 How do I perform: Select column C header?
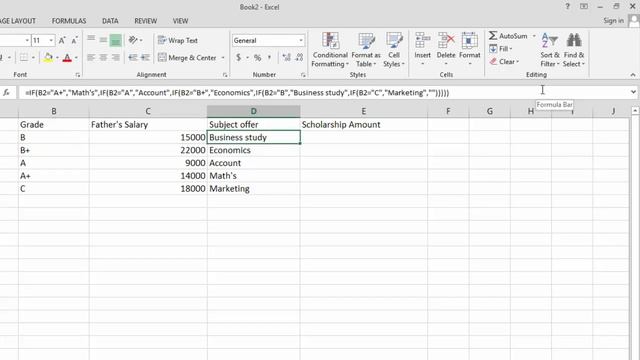point(148,111)
